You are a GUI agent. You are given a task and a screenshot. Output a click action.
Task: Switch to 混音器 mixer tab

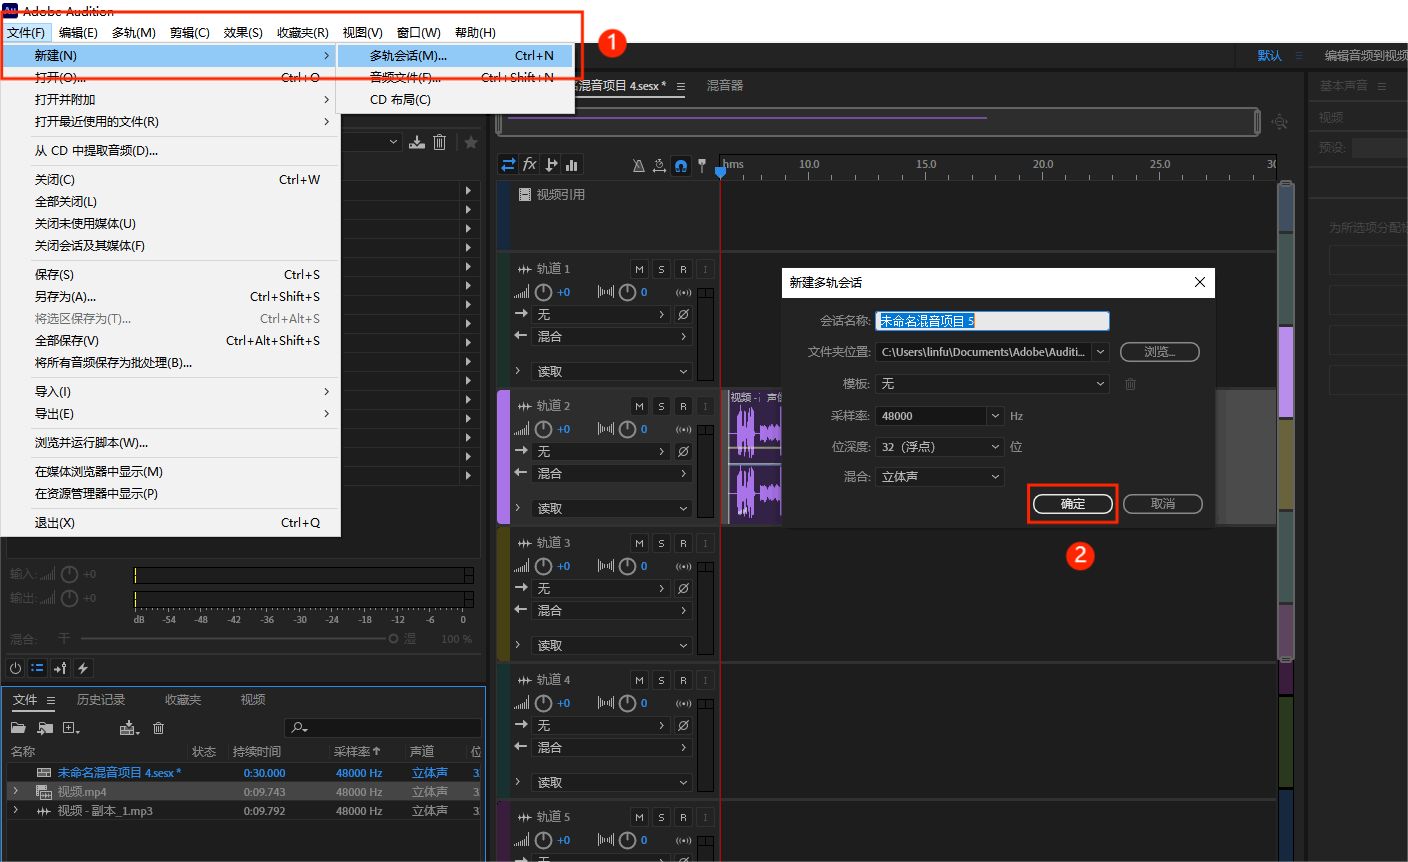(x=725, y=86)
